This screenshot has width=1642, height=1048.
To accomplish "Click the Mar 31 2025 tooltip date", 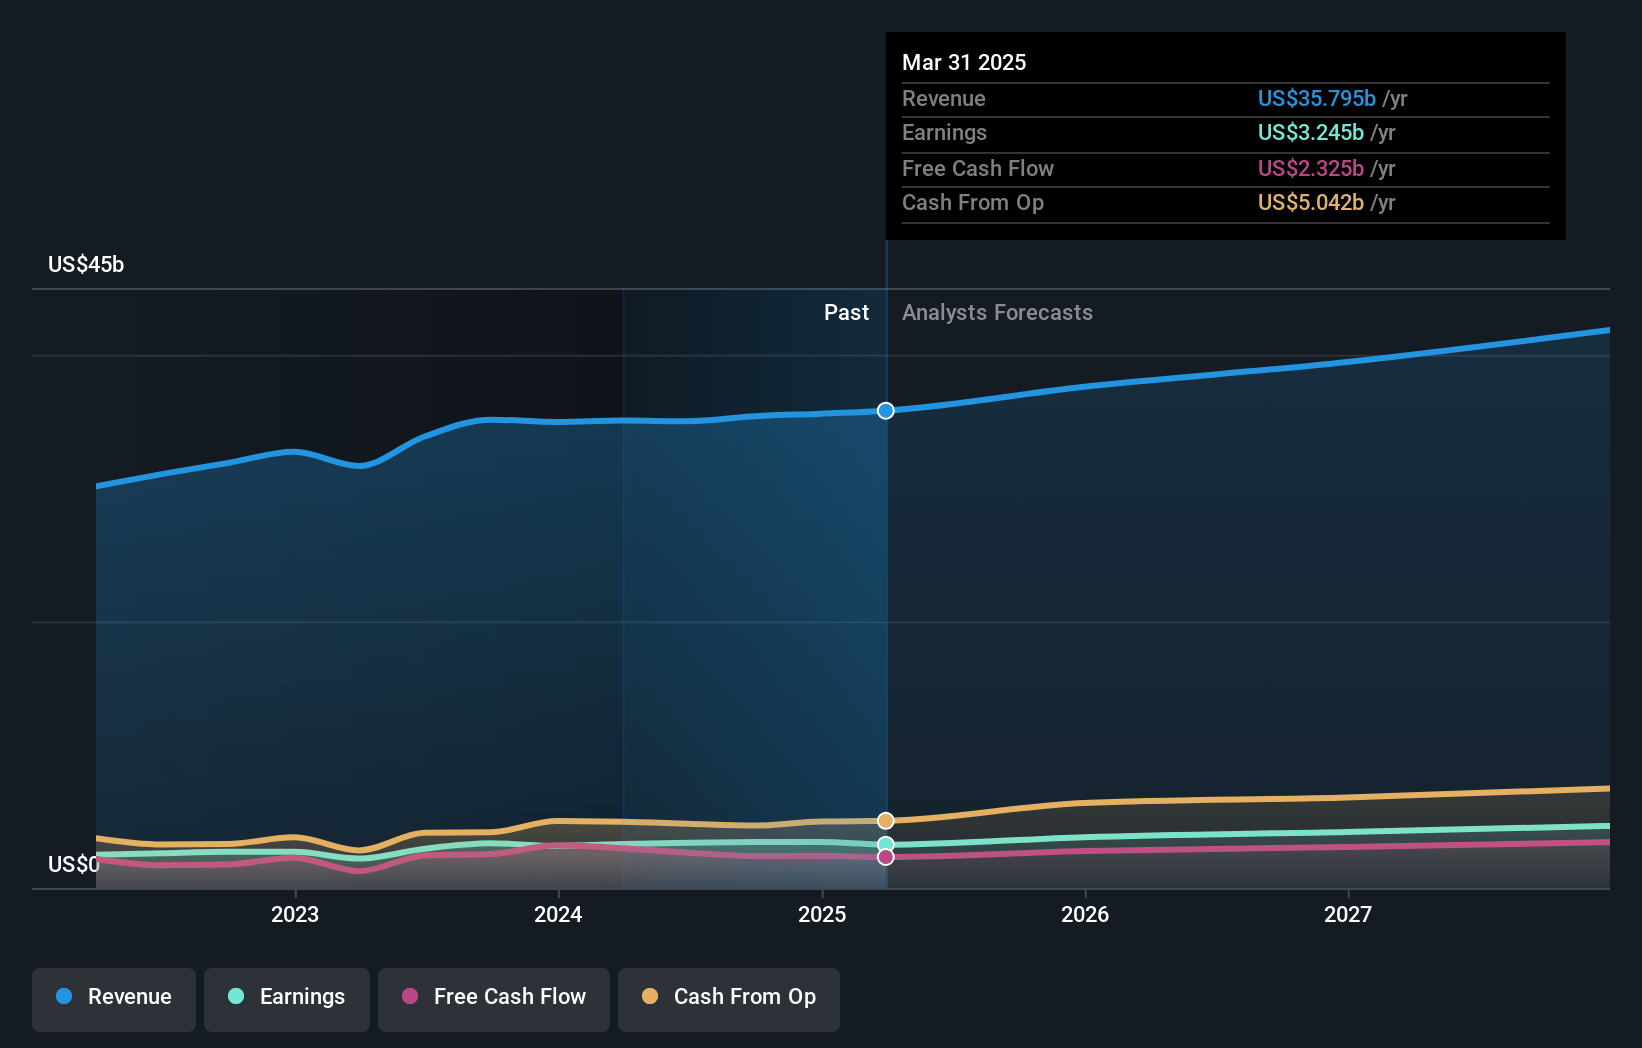I will tap(964, 62).
